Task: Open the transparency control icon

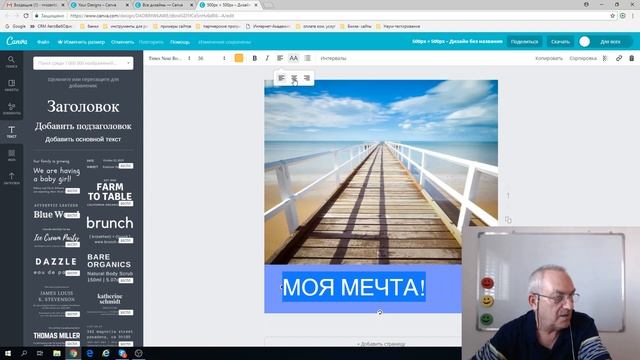Action: 605,58
